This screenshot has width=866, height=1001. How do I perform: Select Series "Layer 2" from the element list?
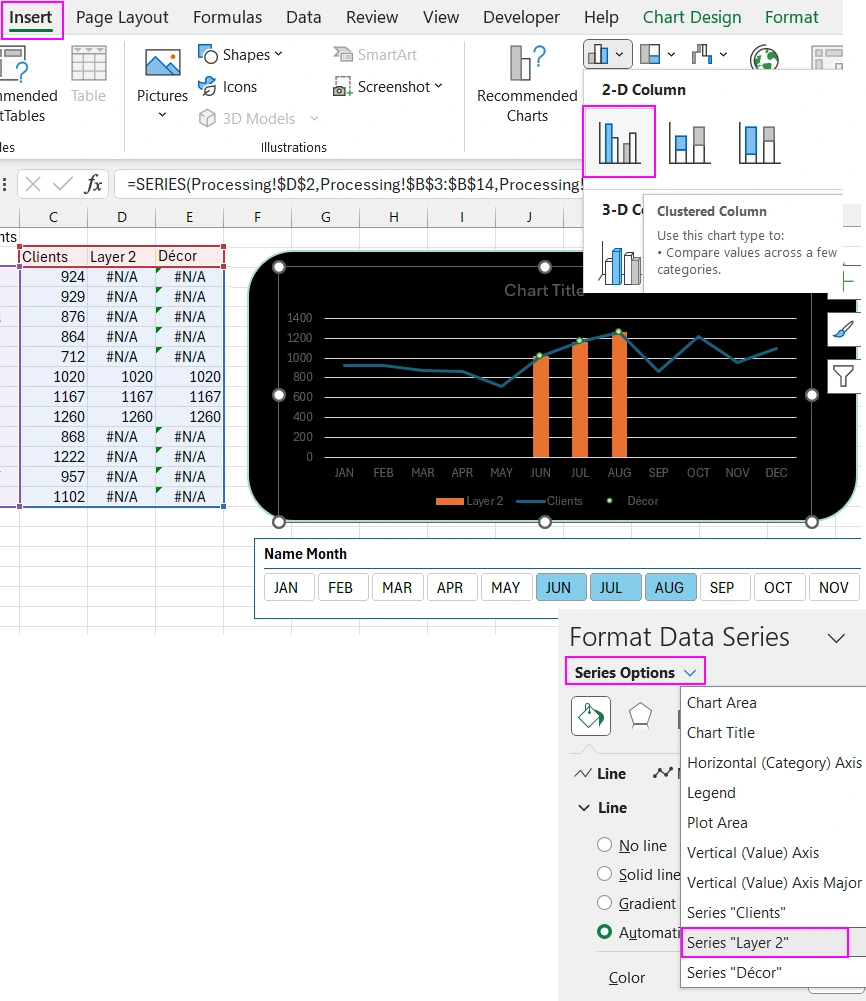click(x=737, y=942)
